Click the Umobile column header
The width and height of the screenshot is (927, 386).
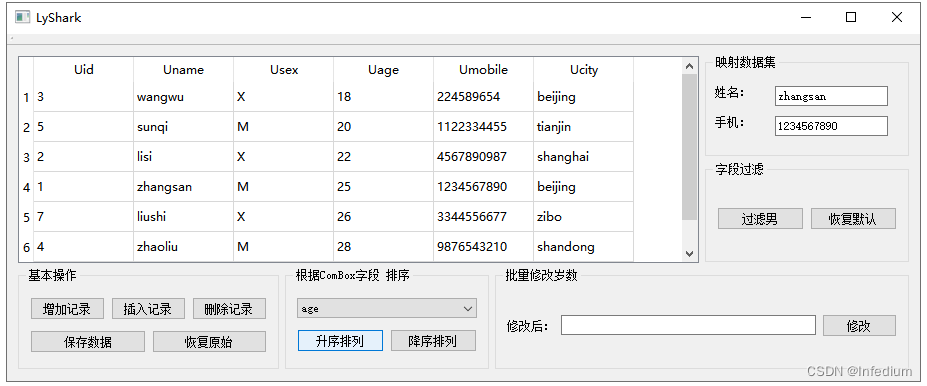tap(483, 70)
